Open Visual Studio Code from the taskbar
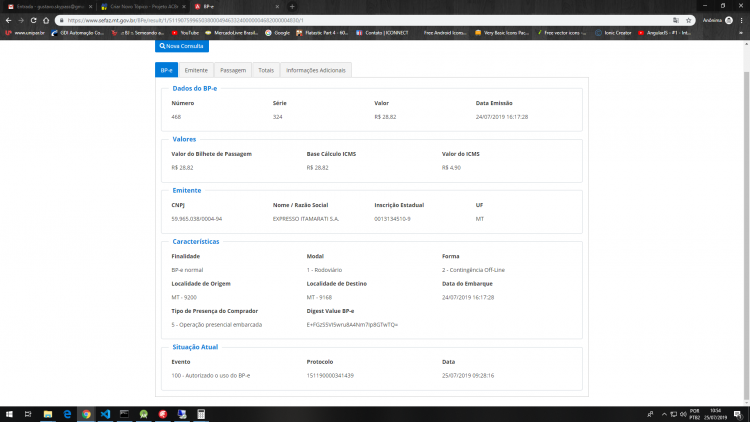Screen dimensions: 750x422 [105, 414]
